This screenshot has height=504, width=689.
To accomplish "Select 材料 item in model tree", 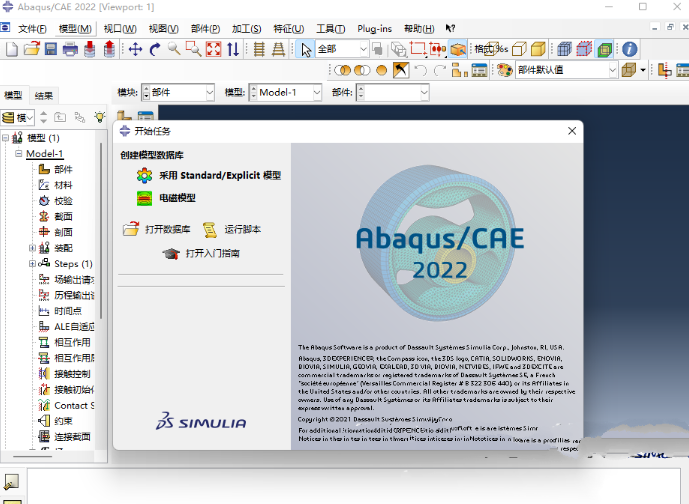I will coord(62,185).
